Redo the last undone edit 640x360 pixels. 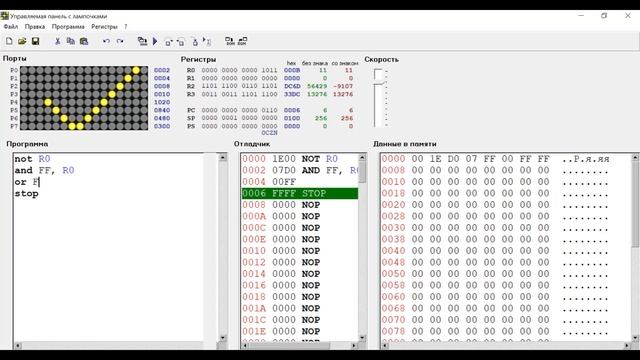120,41
